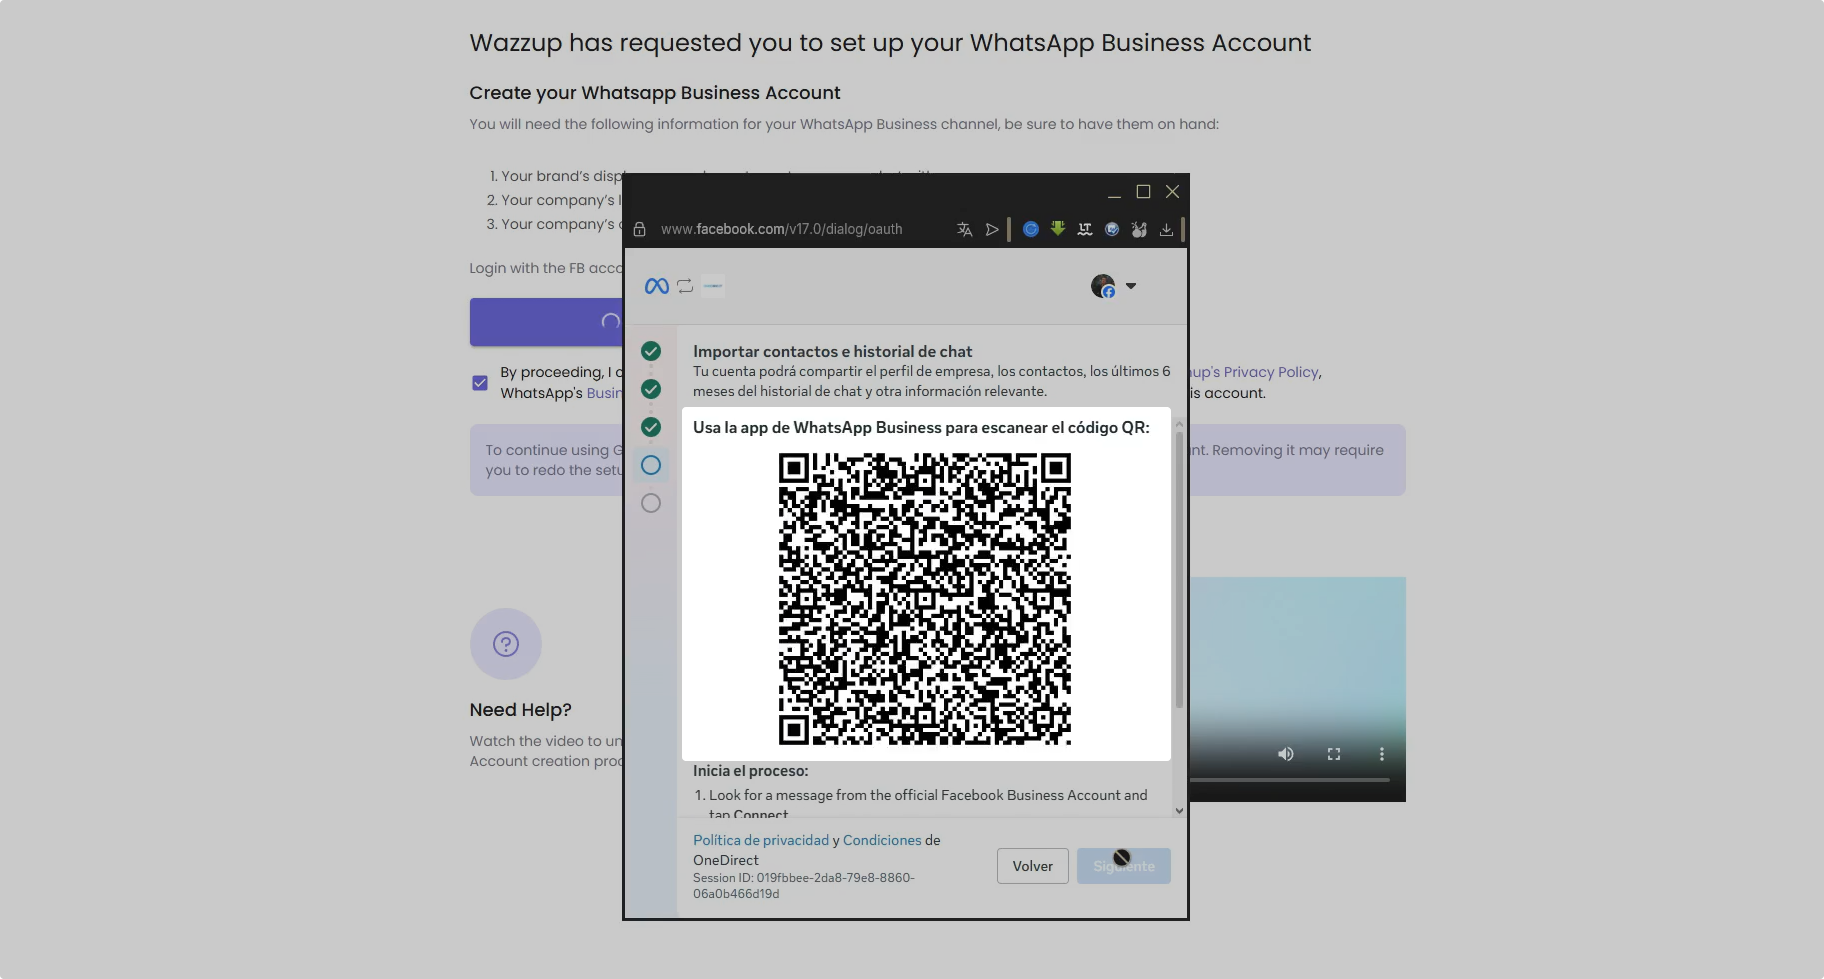Open the LanguageTool LT extension icon
Image resolution: width=1824 pixels, height=979 pixels.
click(1085, 229)
